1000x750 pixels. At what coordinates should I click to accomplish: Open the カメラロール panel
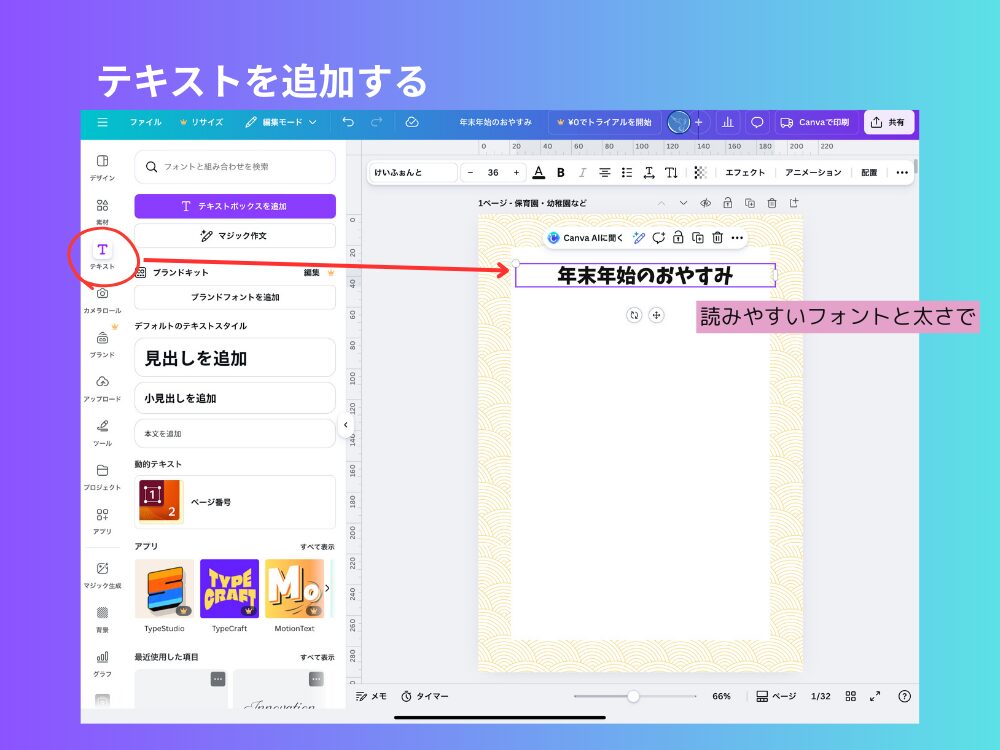point(102,297)
